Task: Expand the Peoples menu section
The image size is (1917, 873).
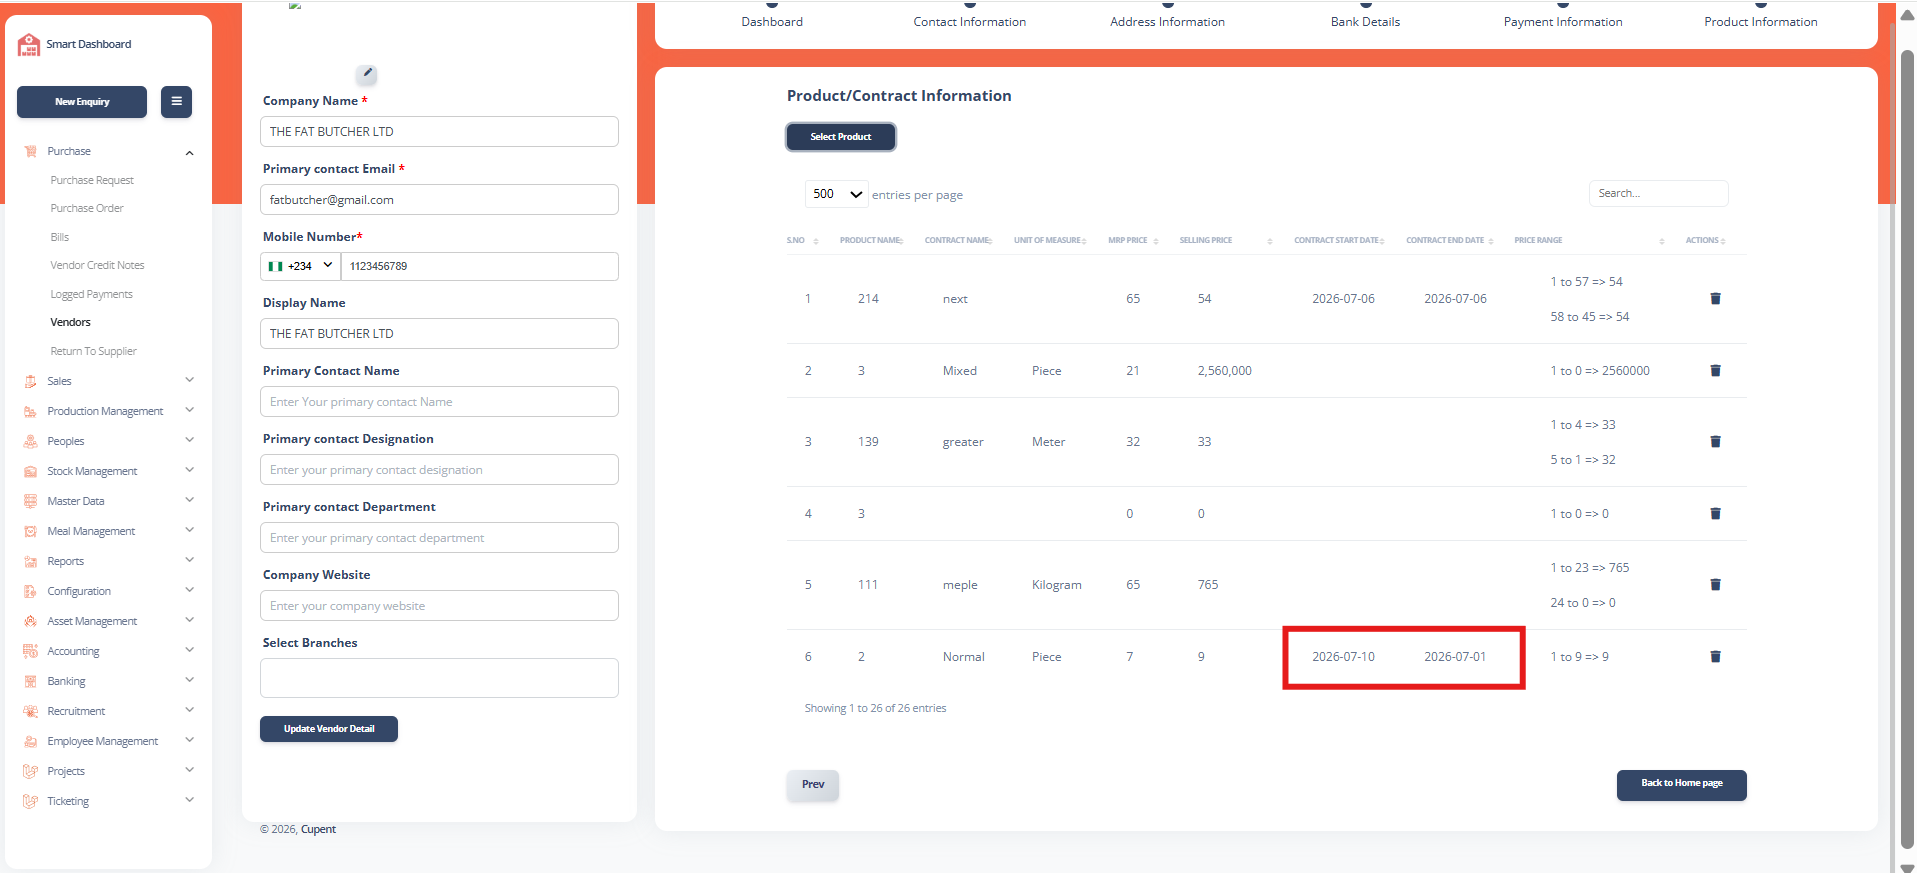Action: 189,440
